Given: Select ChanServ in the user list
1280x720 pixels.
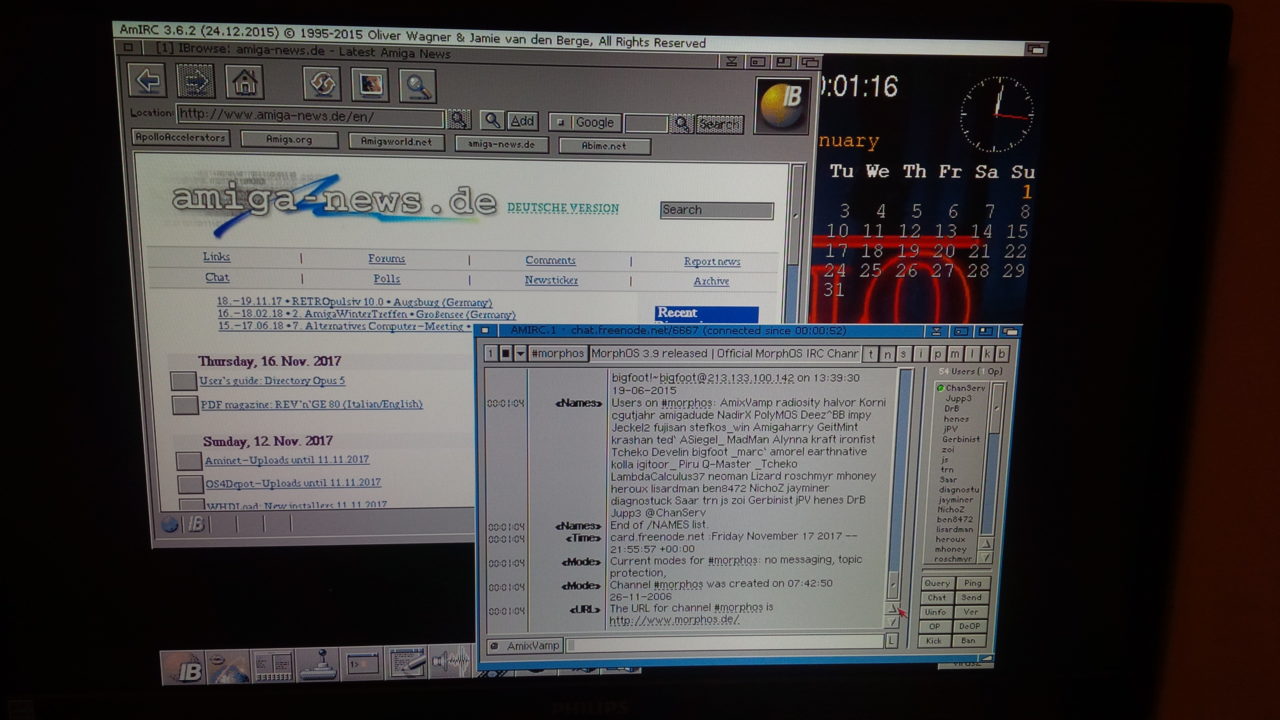Looking at the screenshot, I should (x=963, y=388).
